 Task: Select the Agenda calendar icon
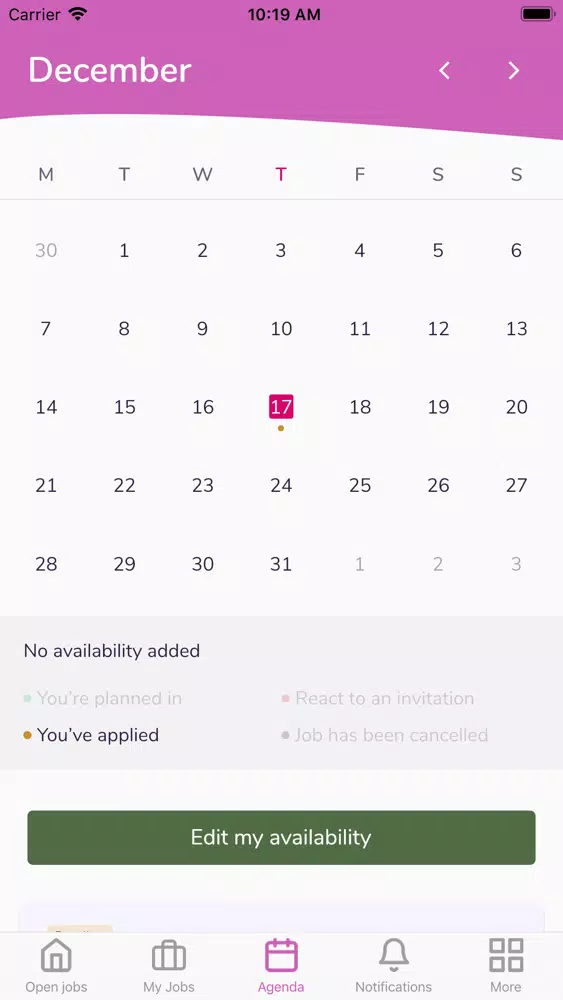[x=281, y=955]
